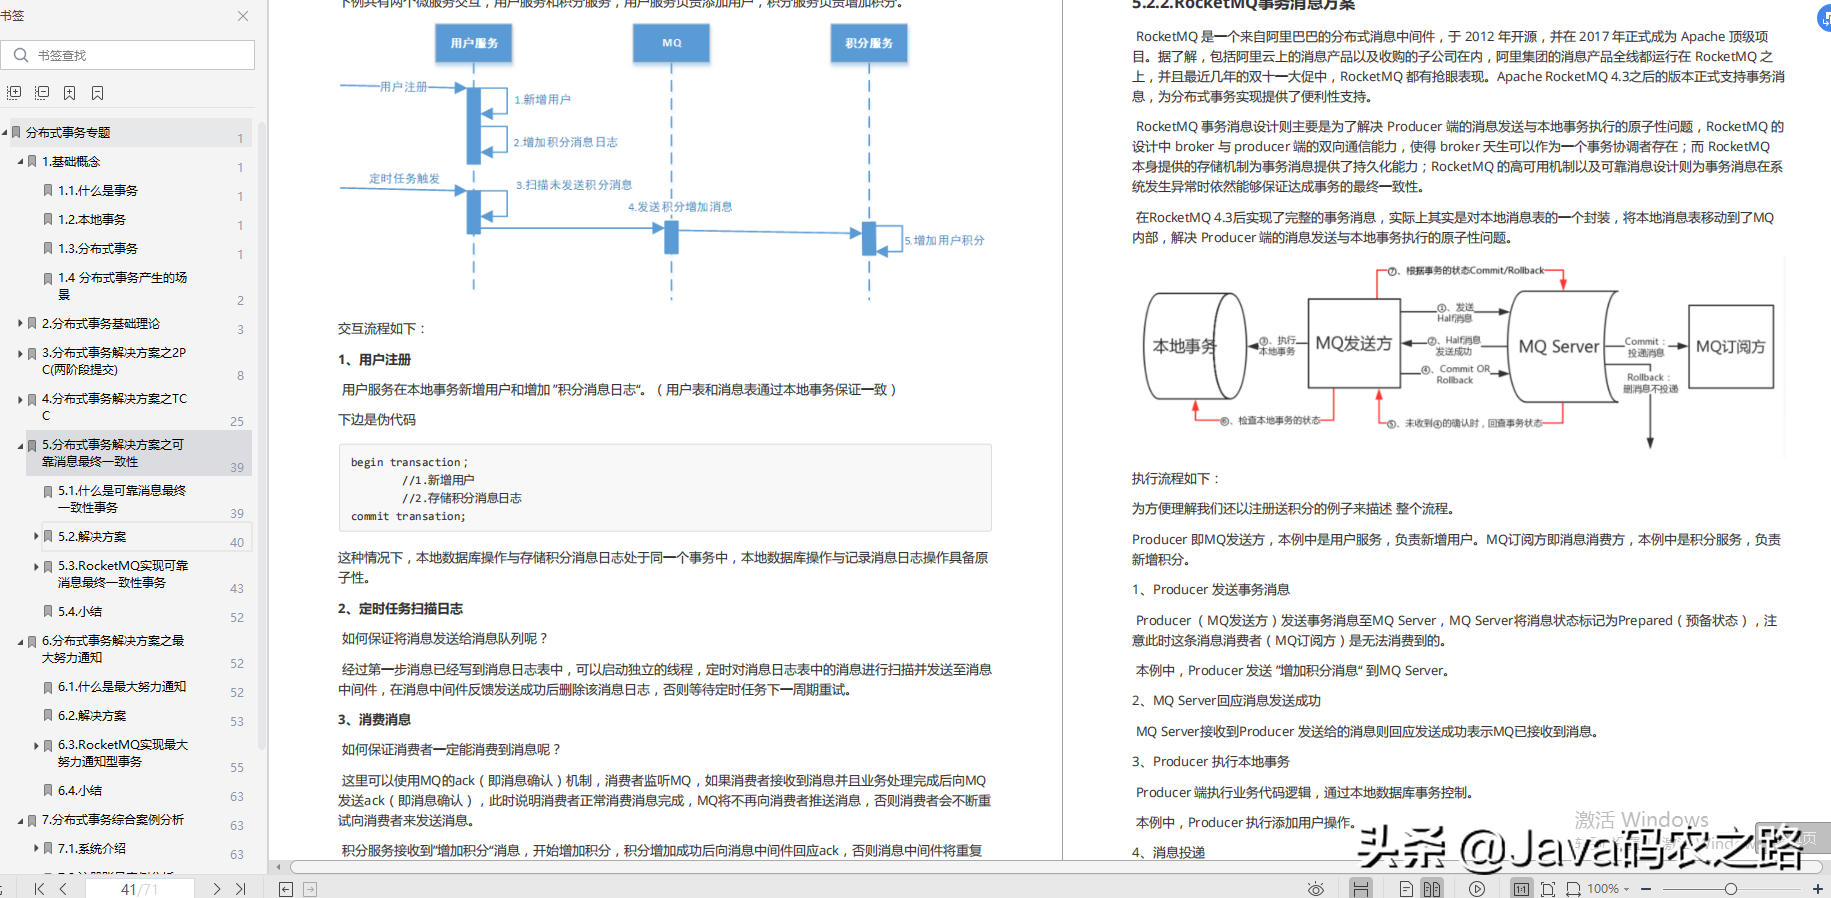Select the 分布式事务专题 bookmark title
The width and height of the screenshot is (1831, 898).
point(68,133)
